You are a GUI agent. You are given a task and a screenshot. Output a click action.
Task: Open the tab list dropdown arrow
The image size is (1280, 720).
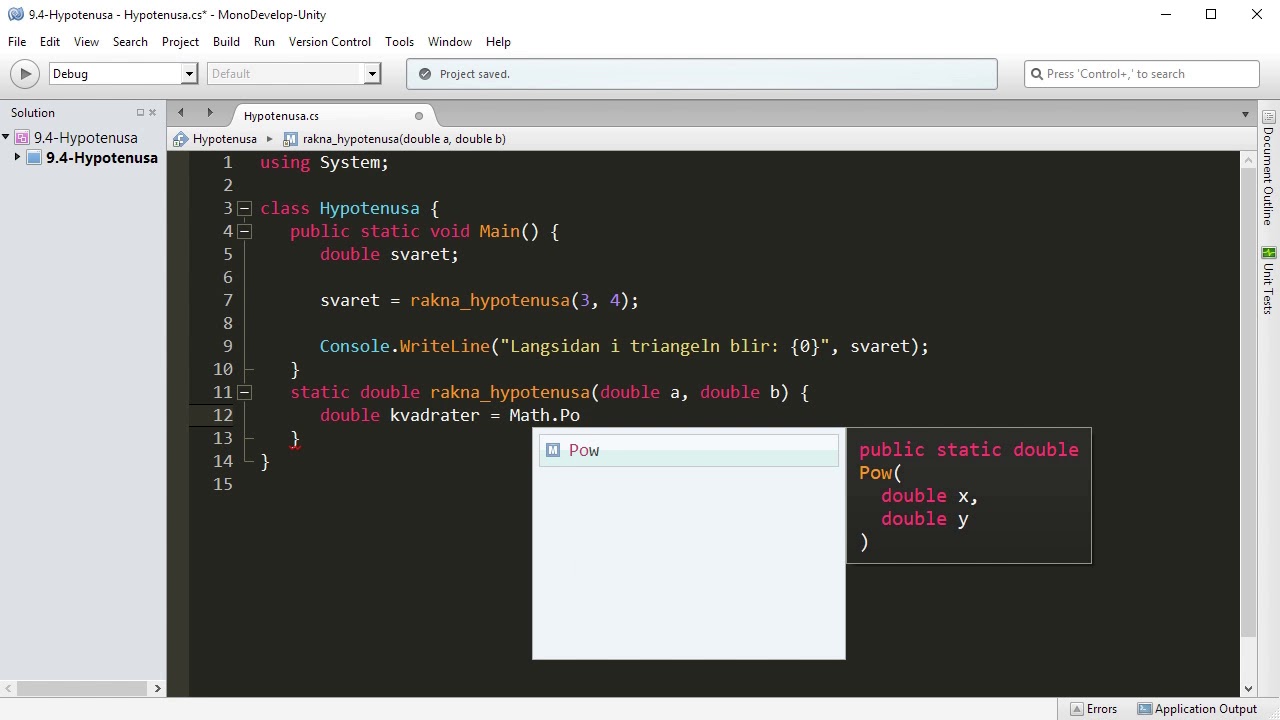tap(1245, 115)
